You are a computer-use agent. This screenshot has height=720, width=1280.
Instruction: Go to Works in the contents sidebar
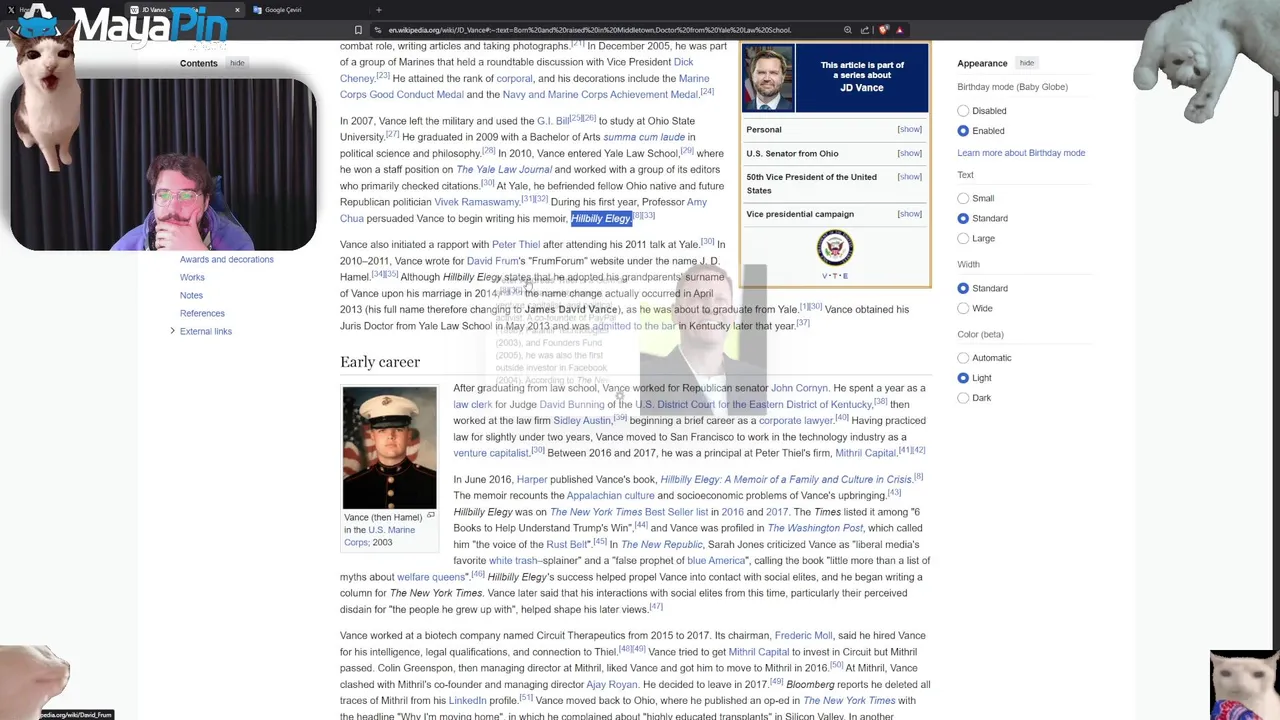(192, 278)
